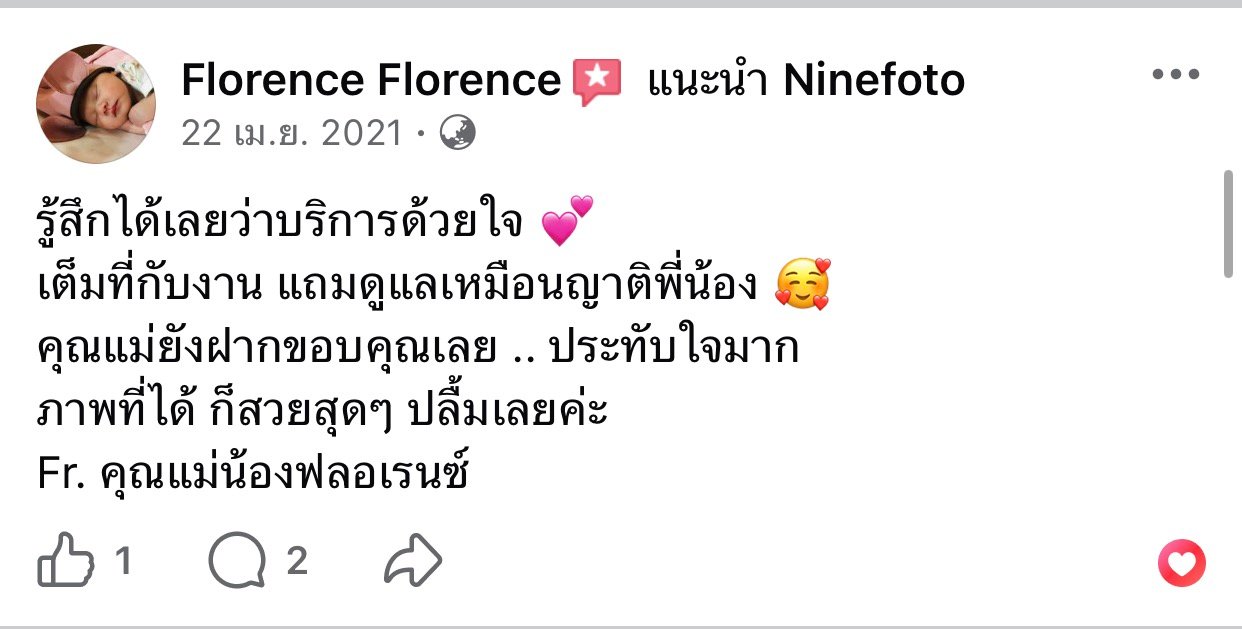View the comment count of 2
This screenshot has height=629, width=1242.
(x=297, y=562)
